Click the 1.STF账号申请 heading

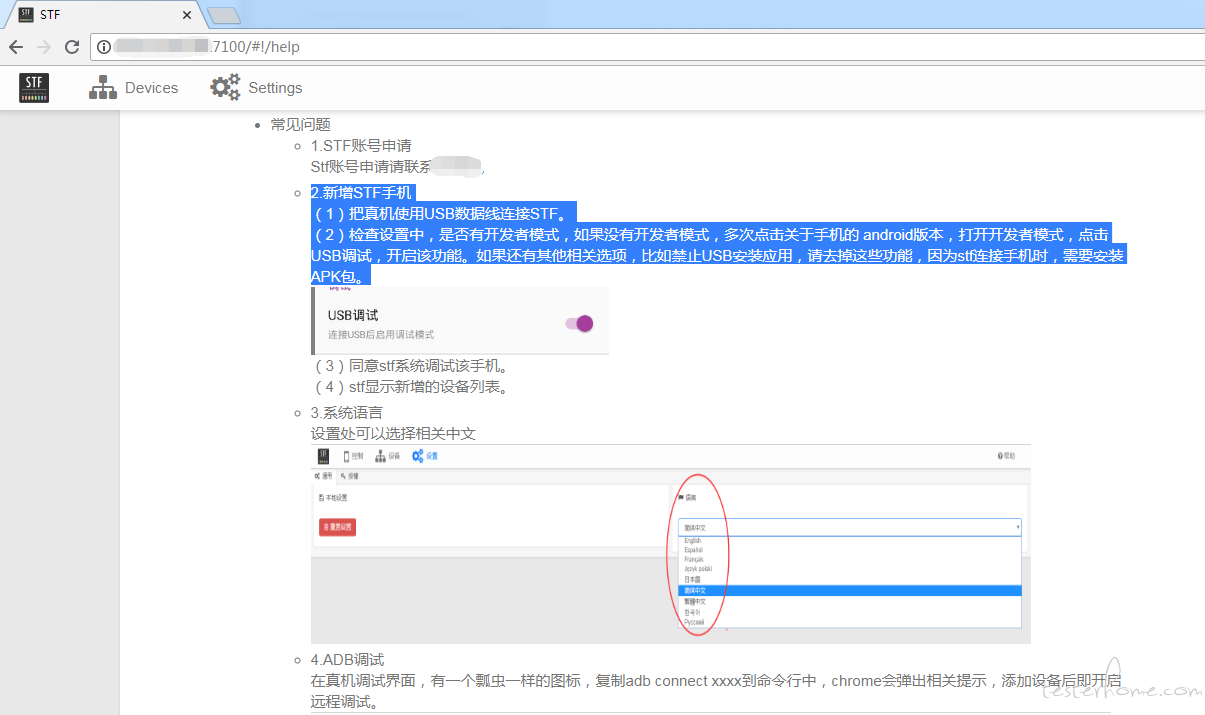(361, 145)
